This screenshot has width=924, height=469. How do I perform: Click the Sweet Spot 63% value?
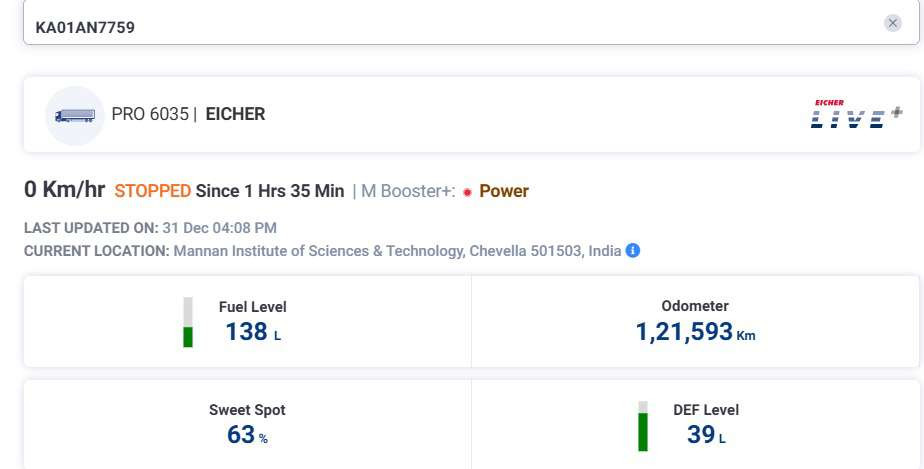tap(248, 435)
